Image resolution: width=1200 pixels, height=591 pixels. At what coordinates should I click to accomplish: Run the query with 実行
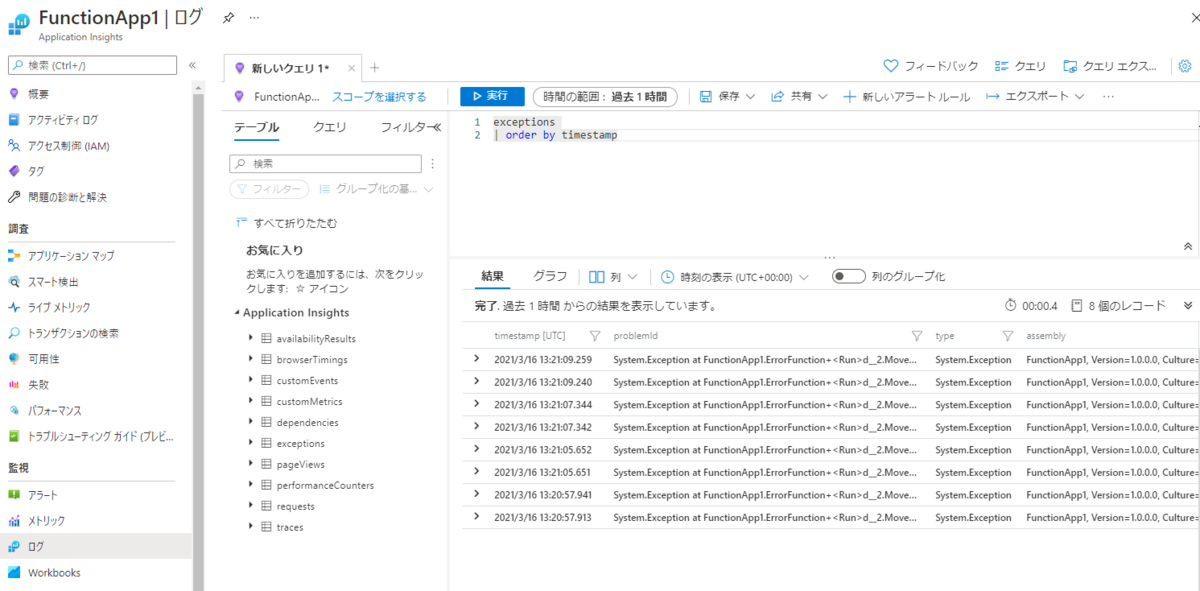pos(492,96)
